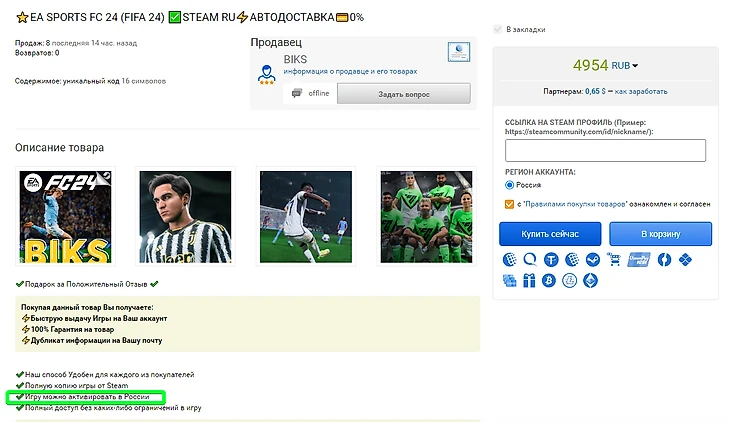Screen dimensions: 730x422
Task: Click the gift box payment icon
Action: [x=529, y=280]
